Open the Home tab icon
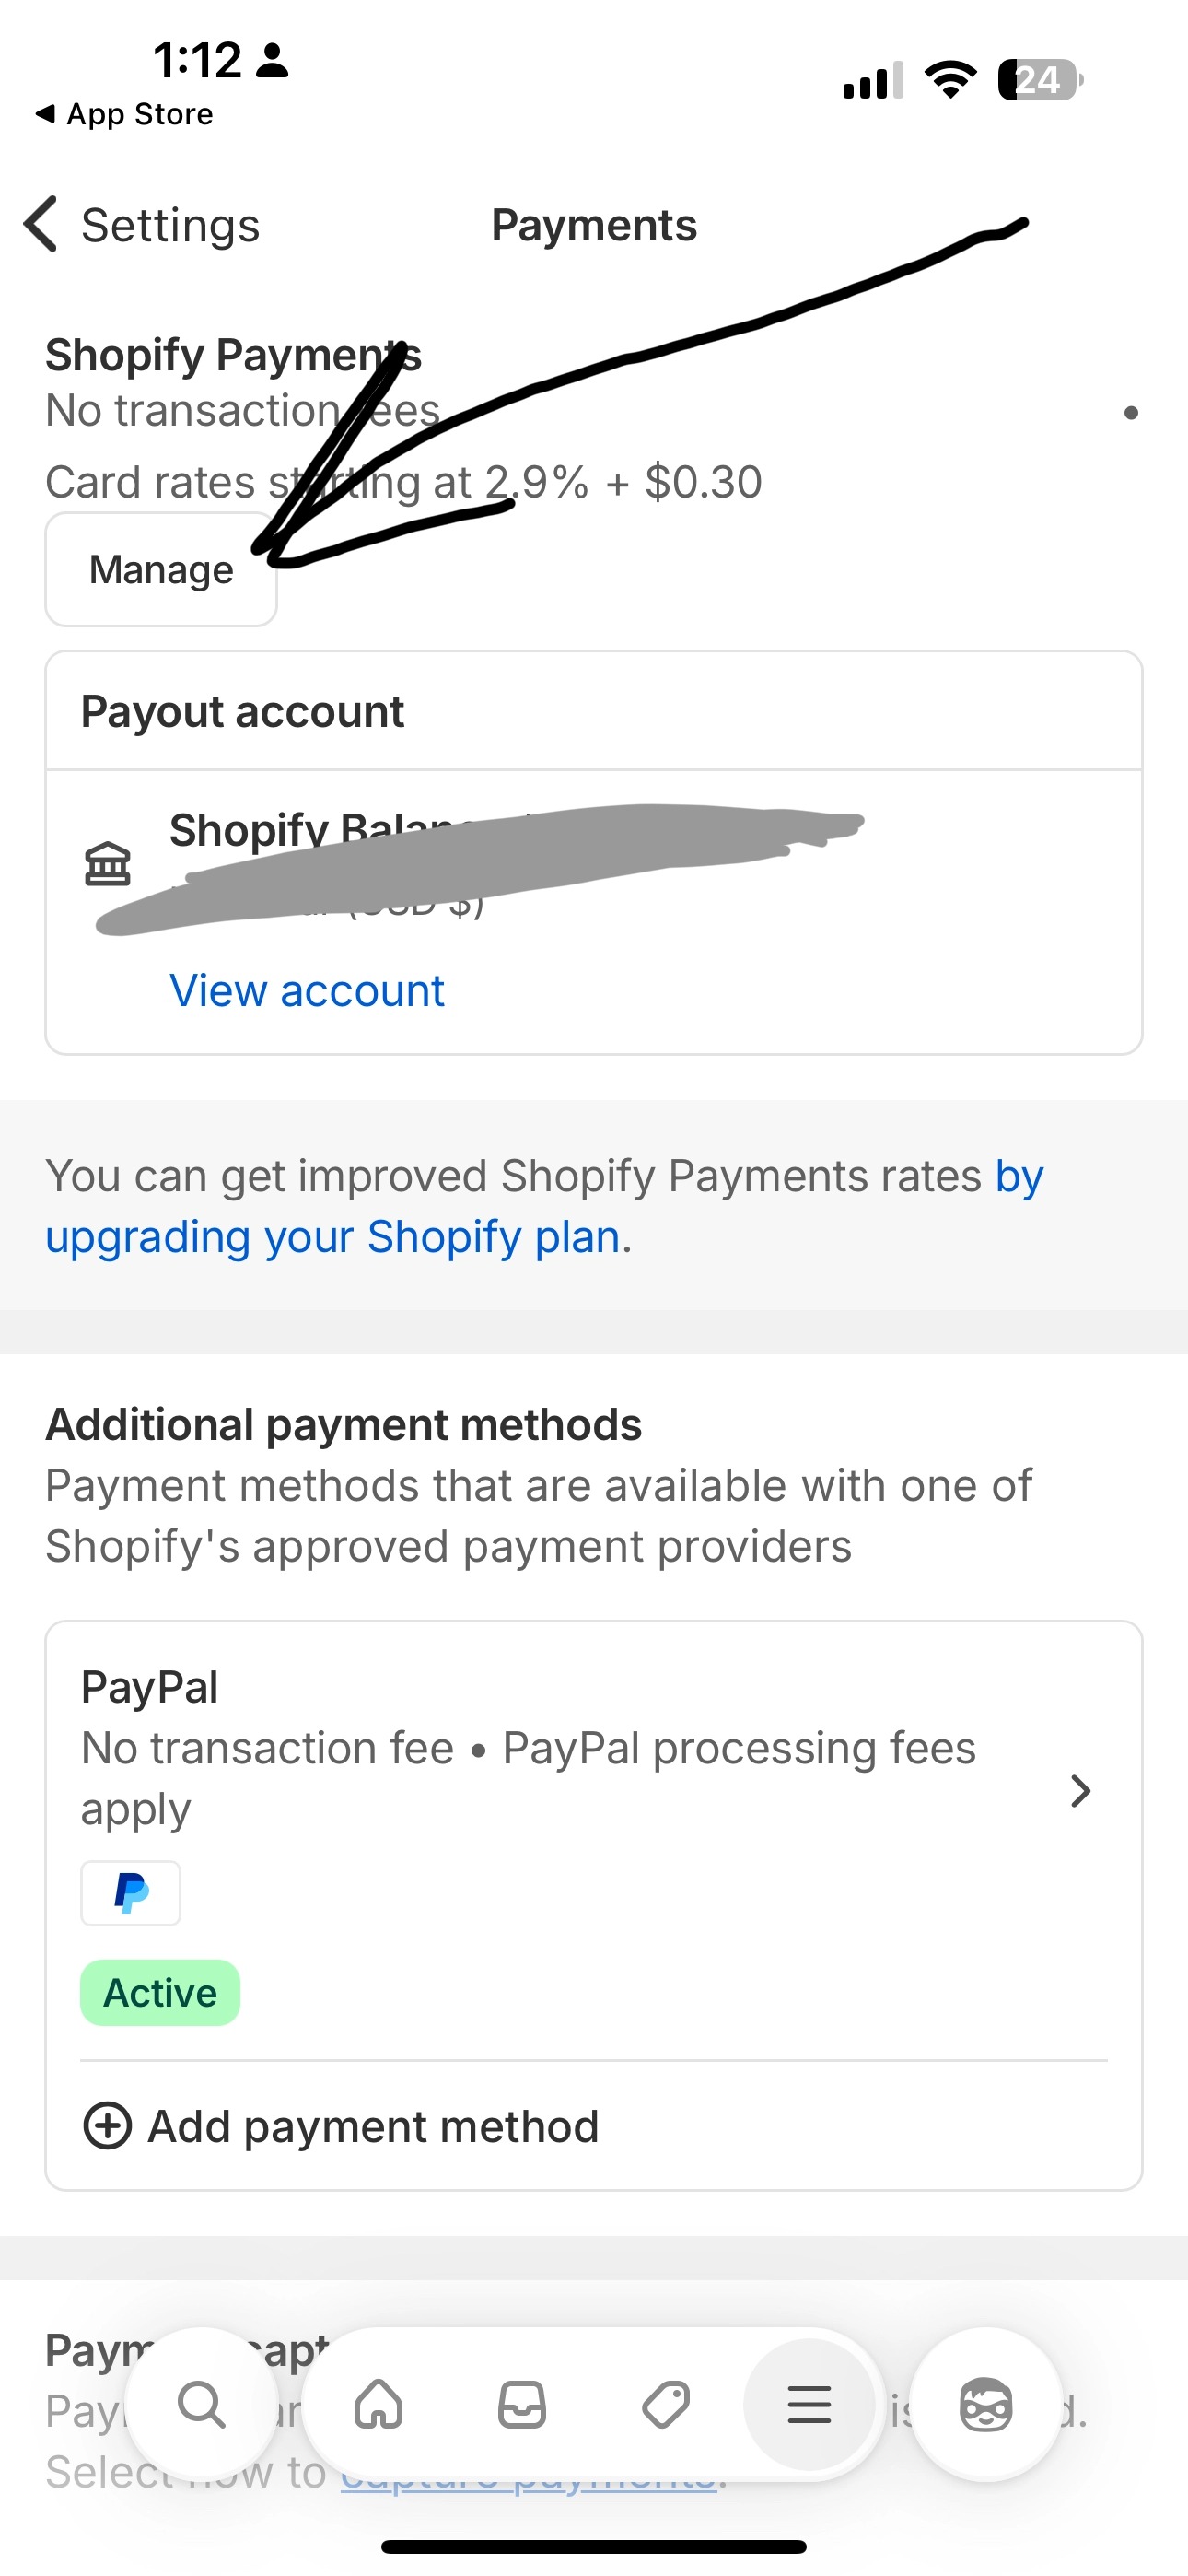The height and width of the screenshot is (2576, 1188). click(x=379, y=2404)
